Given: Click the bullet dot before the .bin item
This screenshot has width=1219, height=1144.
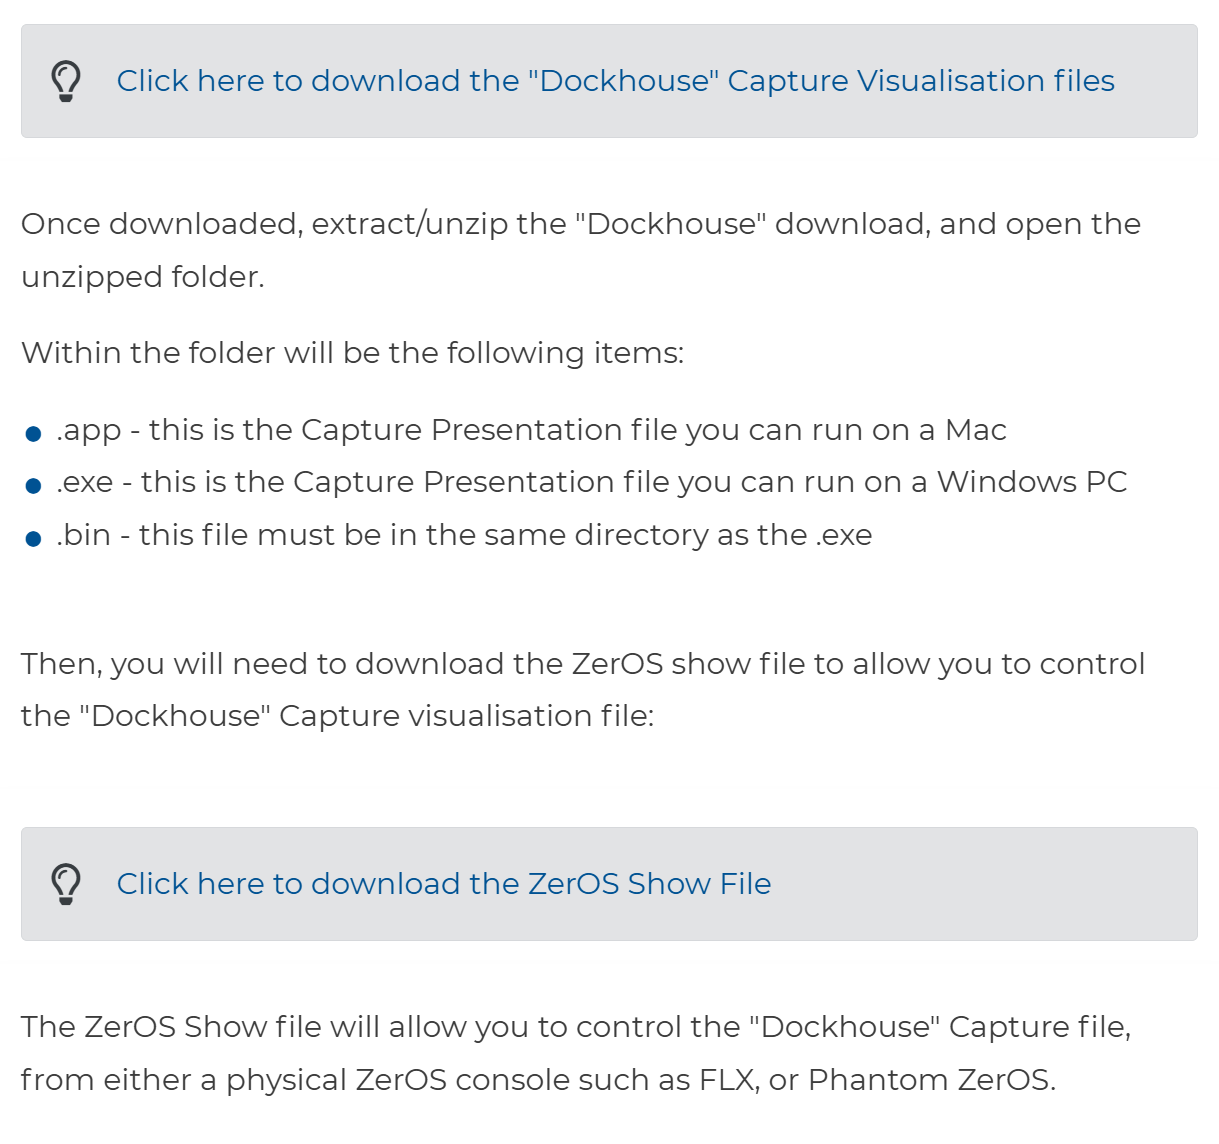Looking at the screenshot, I should 33,539.
